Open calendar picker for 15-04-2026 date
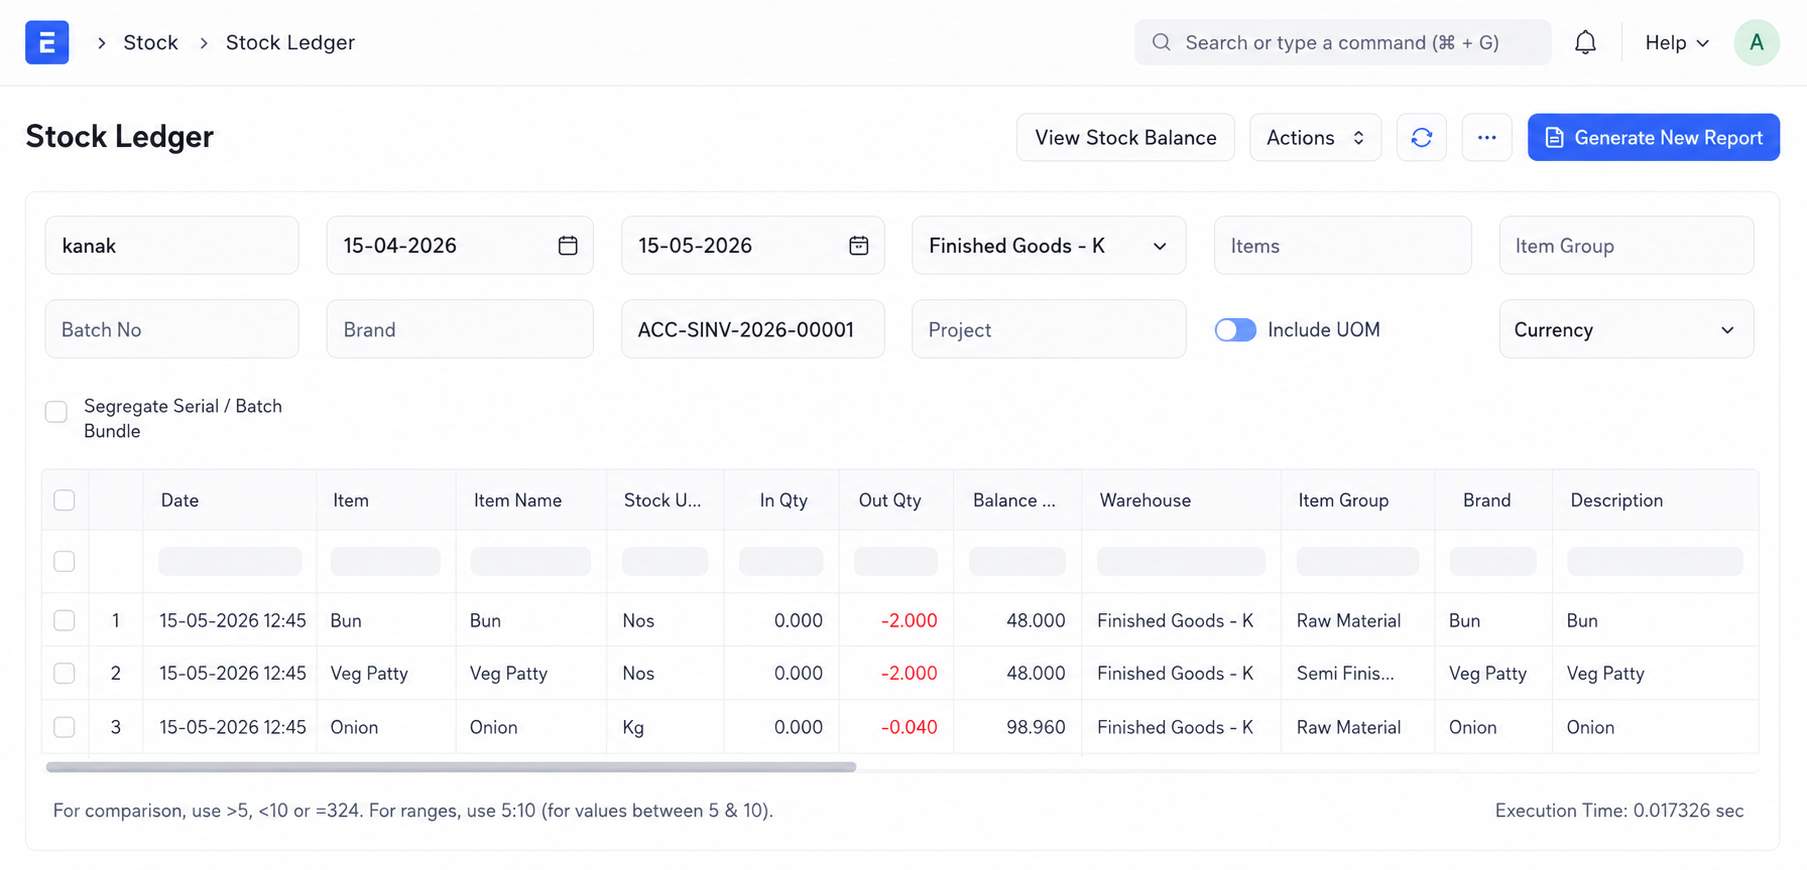 point(567,245)
